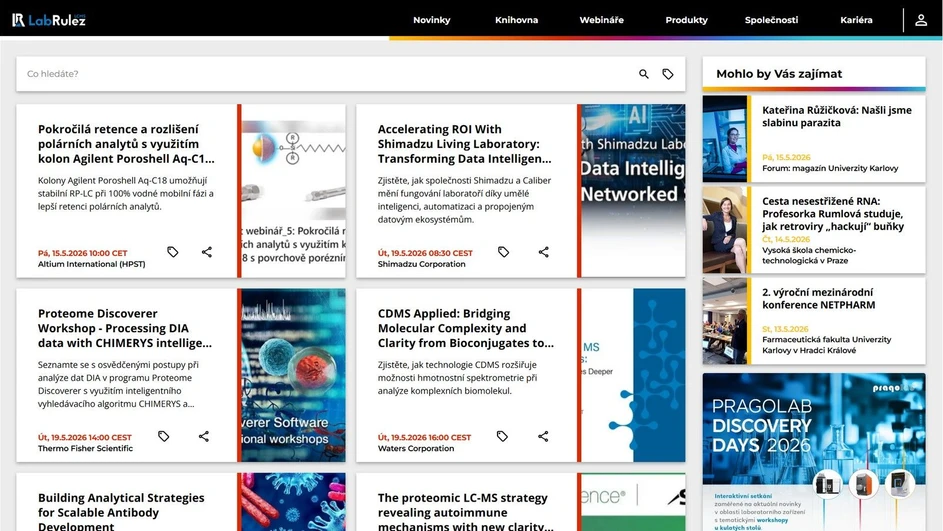The height and width of the screenshot is (531, 943).
Task: Open the Knihovna menu item
Action: coord(517,20)
